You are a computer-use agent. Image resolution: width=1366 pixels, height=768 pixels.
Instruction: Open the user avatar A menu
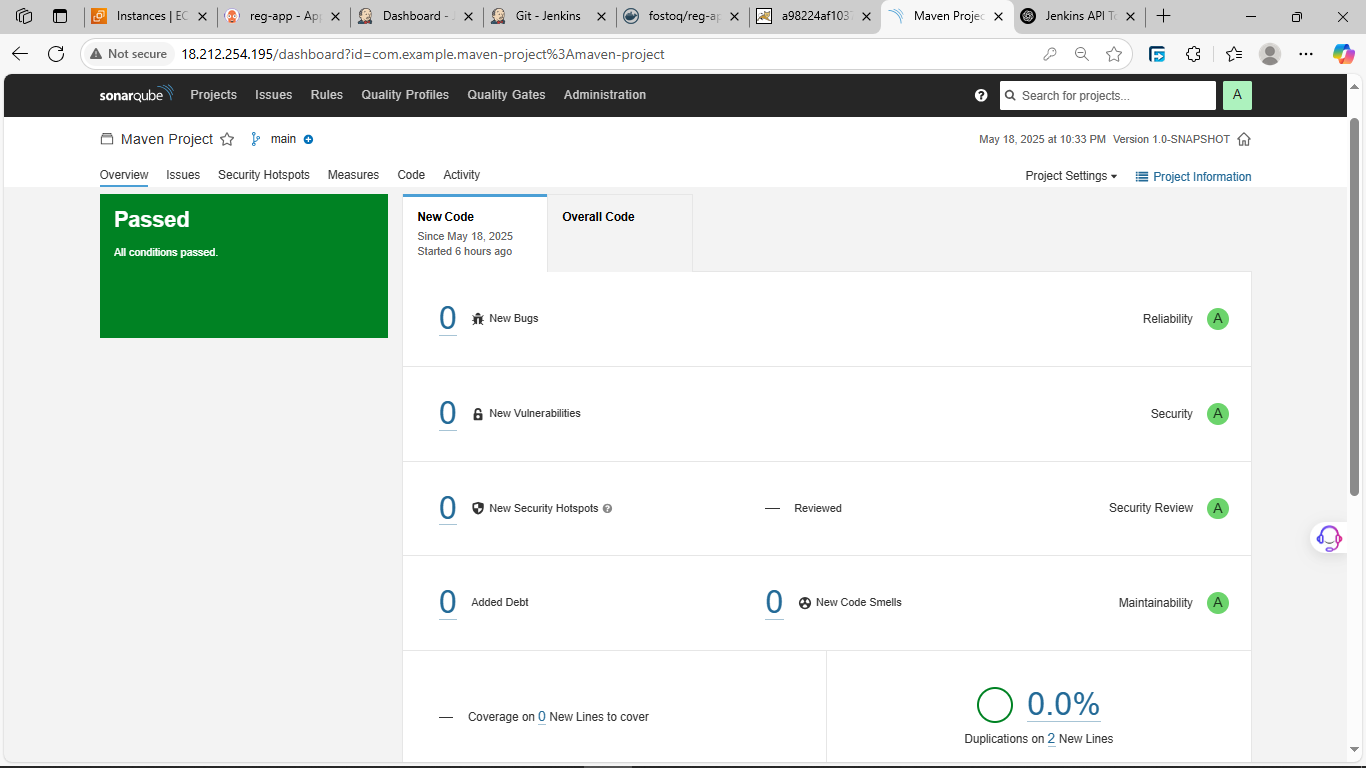coord(1237,95)
